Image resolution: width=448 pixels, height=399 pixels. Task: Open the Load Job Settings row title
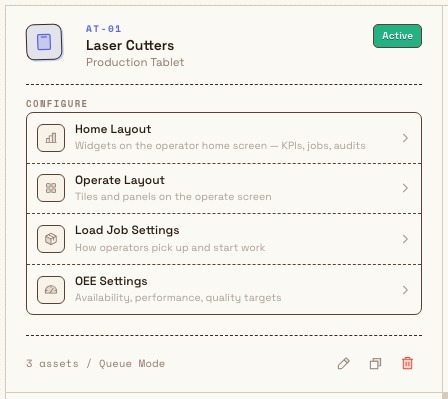coord(127,230)
